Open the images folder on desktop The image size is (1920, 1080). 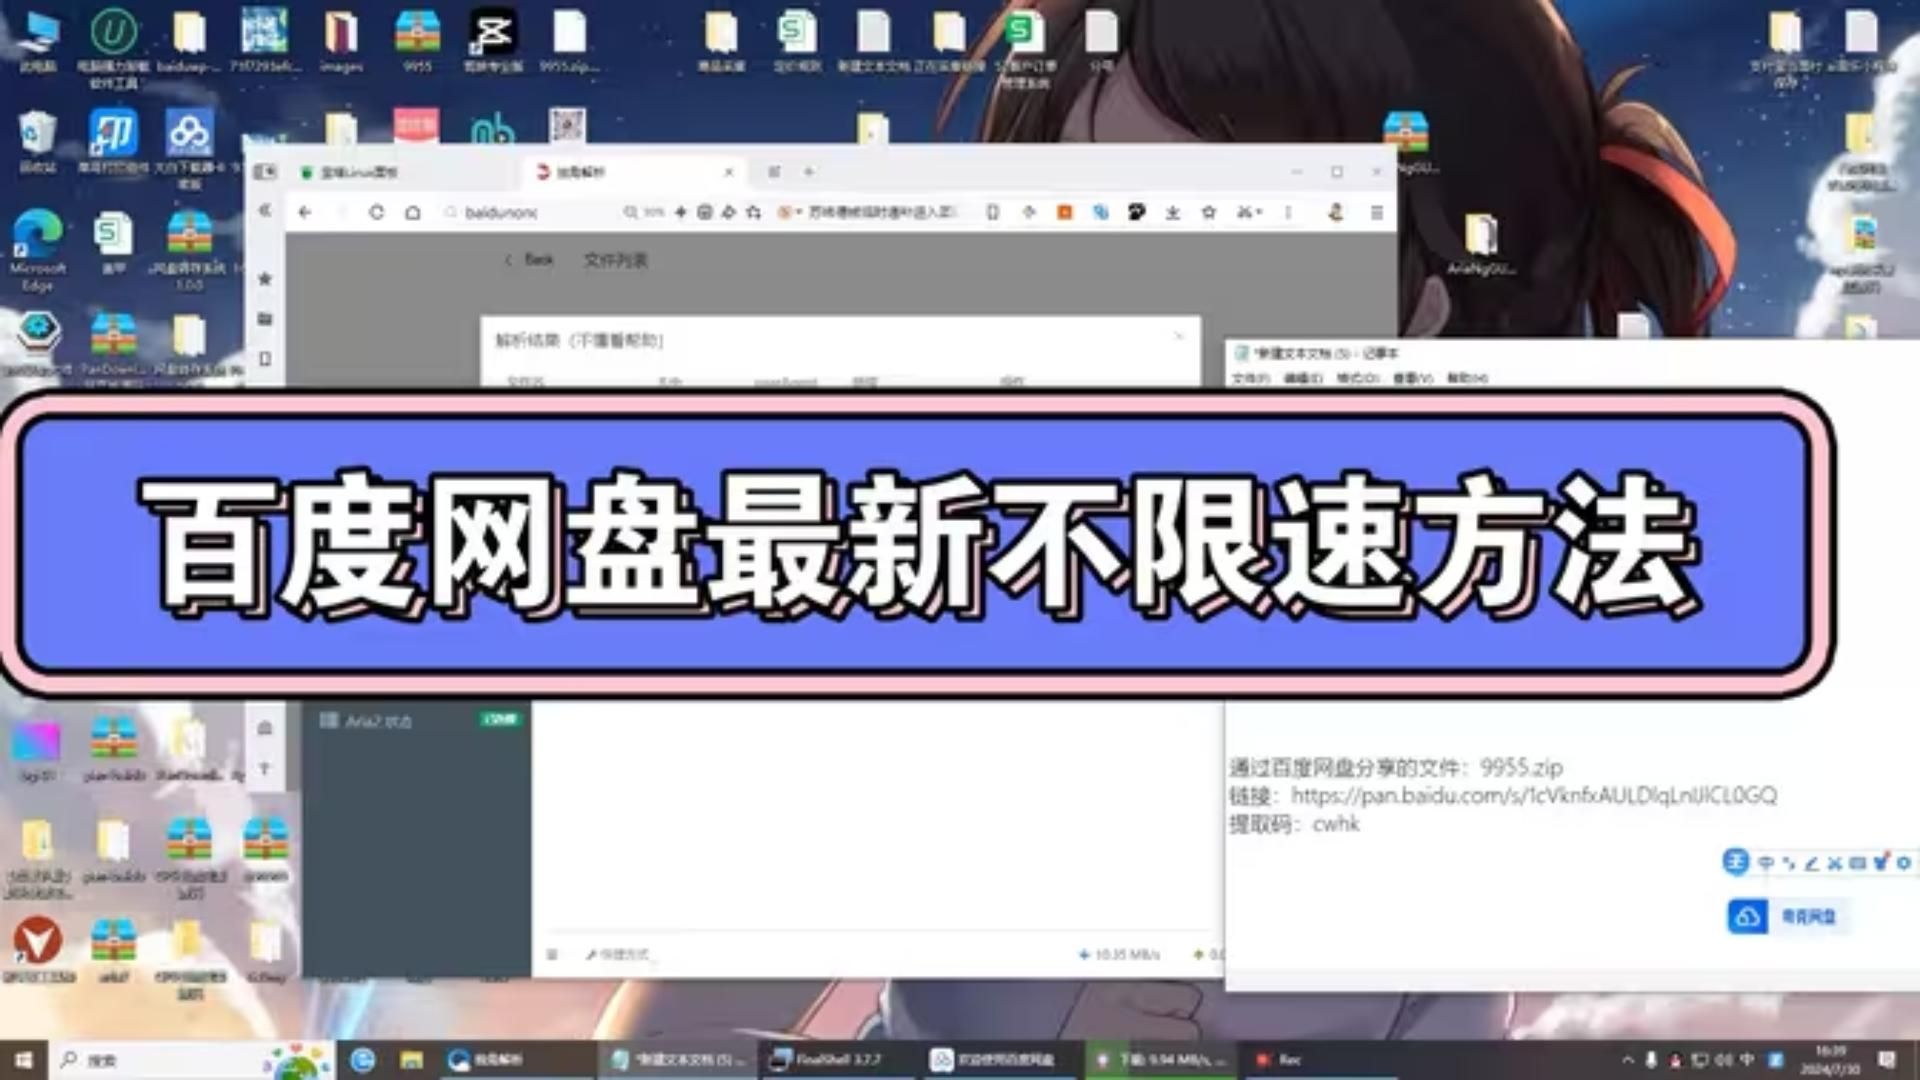pyautogui.click(x=341, y=40)
